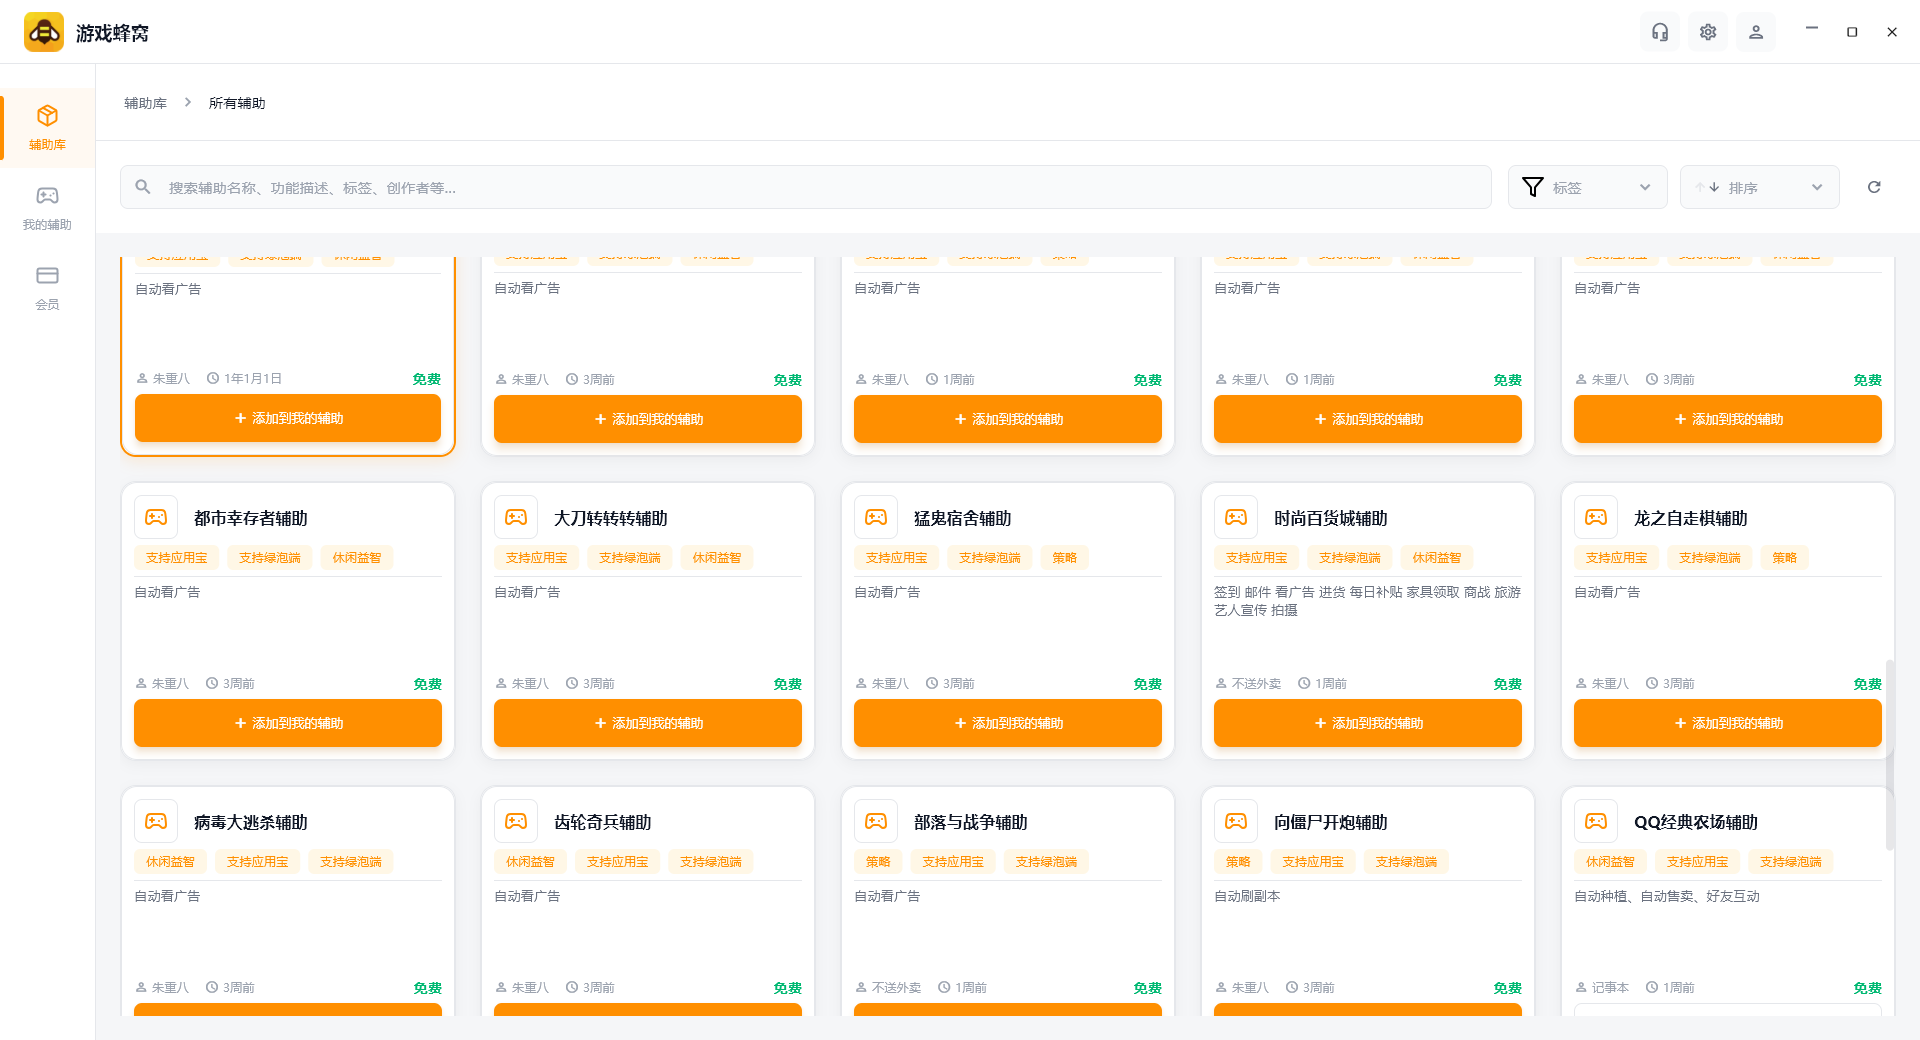Image resolution: width=1920 pixels, height=1040 pixels.
Task: Click gamepad icon of 齿轮奇兵辅助
Action: (x=516, y=821)
